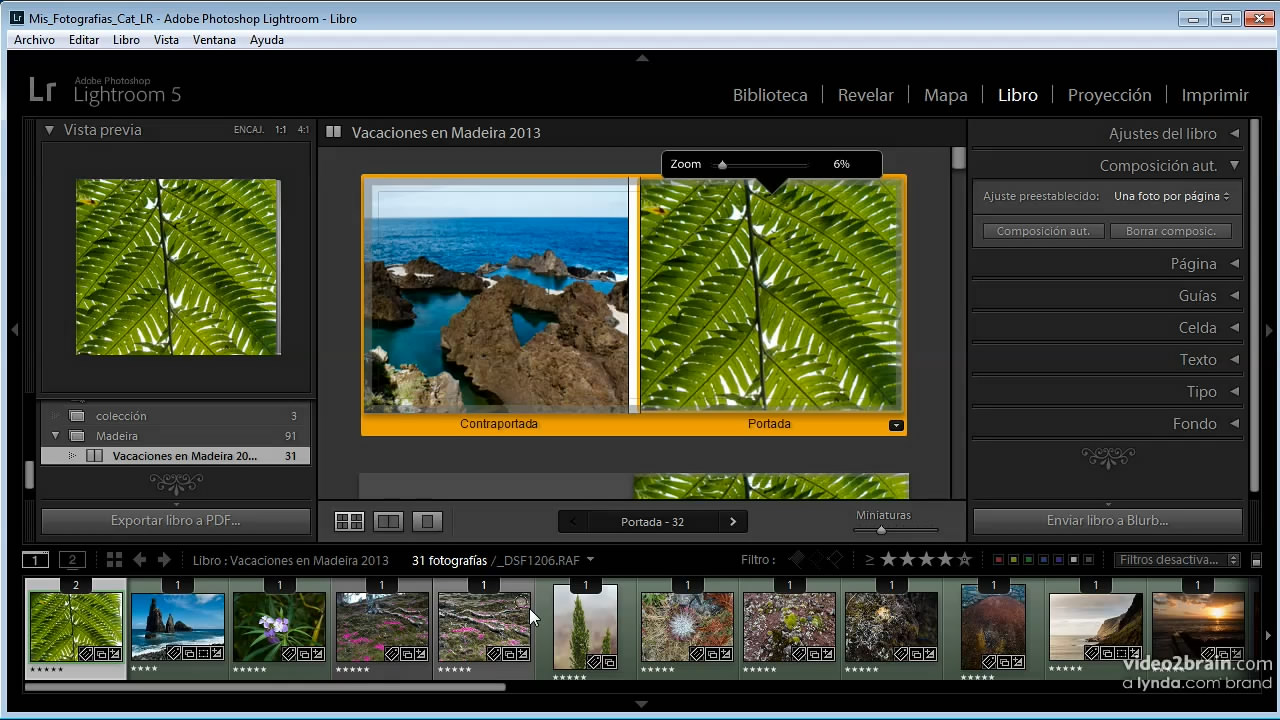The image size is (1280, 720).
Task: Open cover layout picker arrow on Portada
Action: click(x=896, y=425)
